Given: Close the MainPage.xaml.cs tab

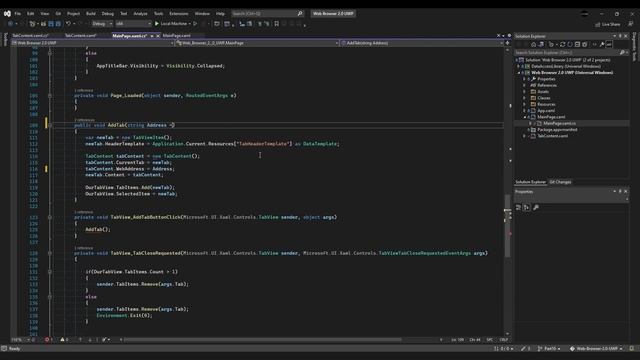Looking at the screenshot, I should coord(158,36).
